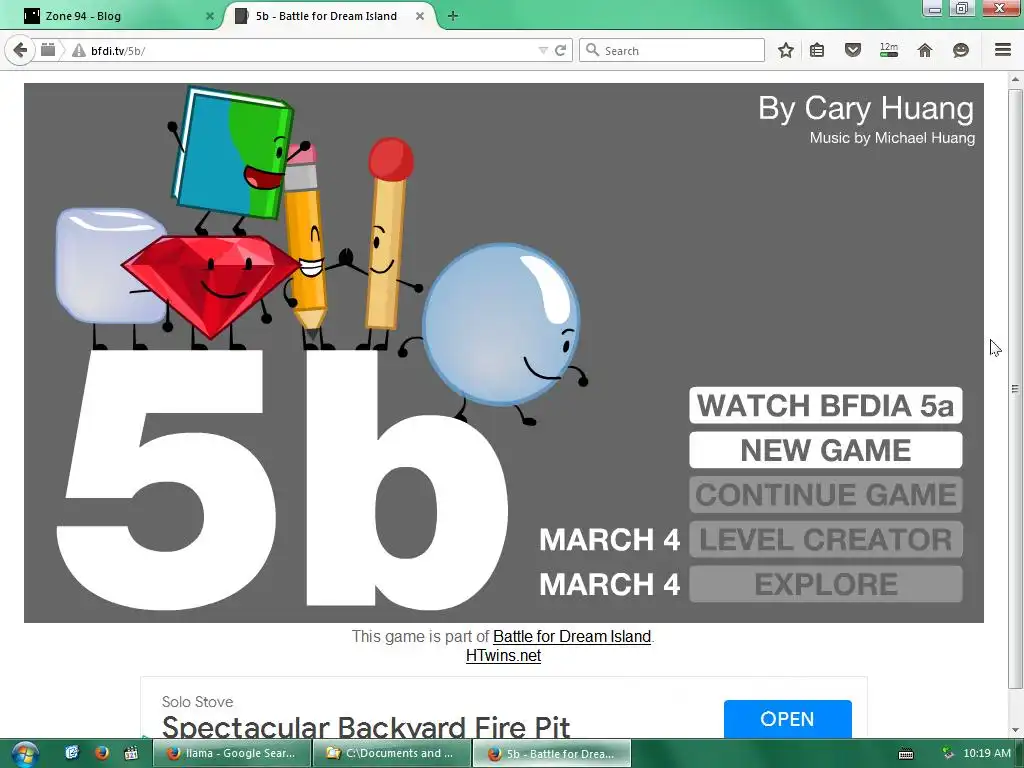Open the Windows Start orb

25,753
